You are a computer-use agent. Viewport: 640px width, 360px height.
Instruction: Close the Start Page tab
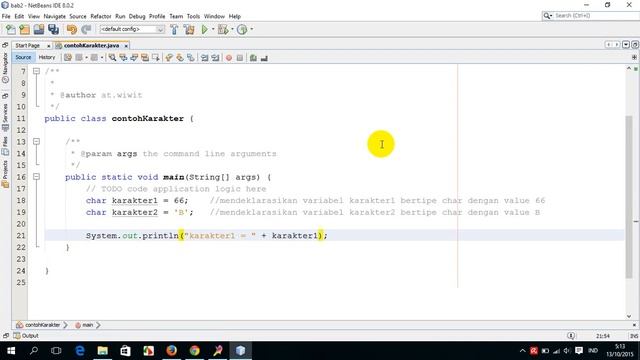click(49, 46)
